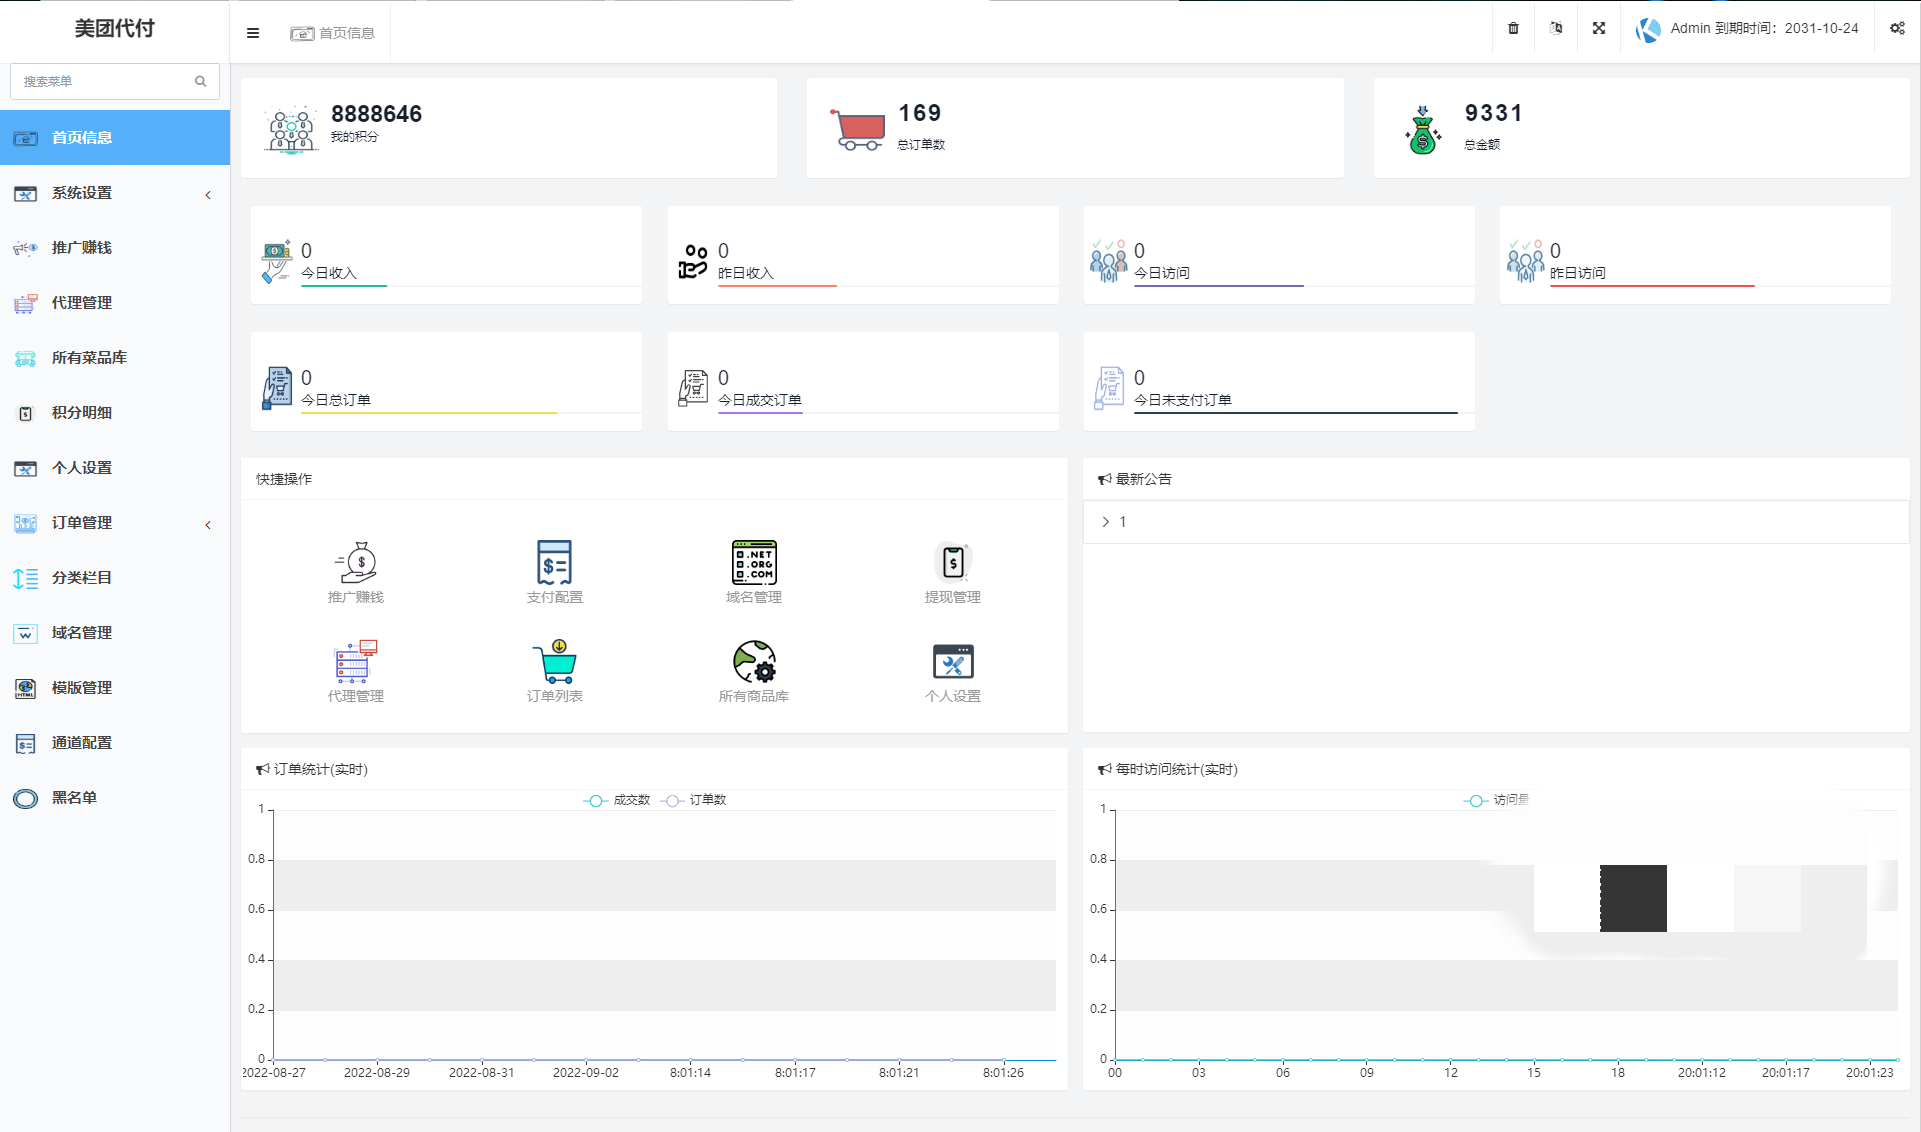Viewport: 1921px width, 1132px height.
Task: Click the 快捷操作 panel heading
Action: [284, 479]
